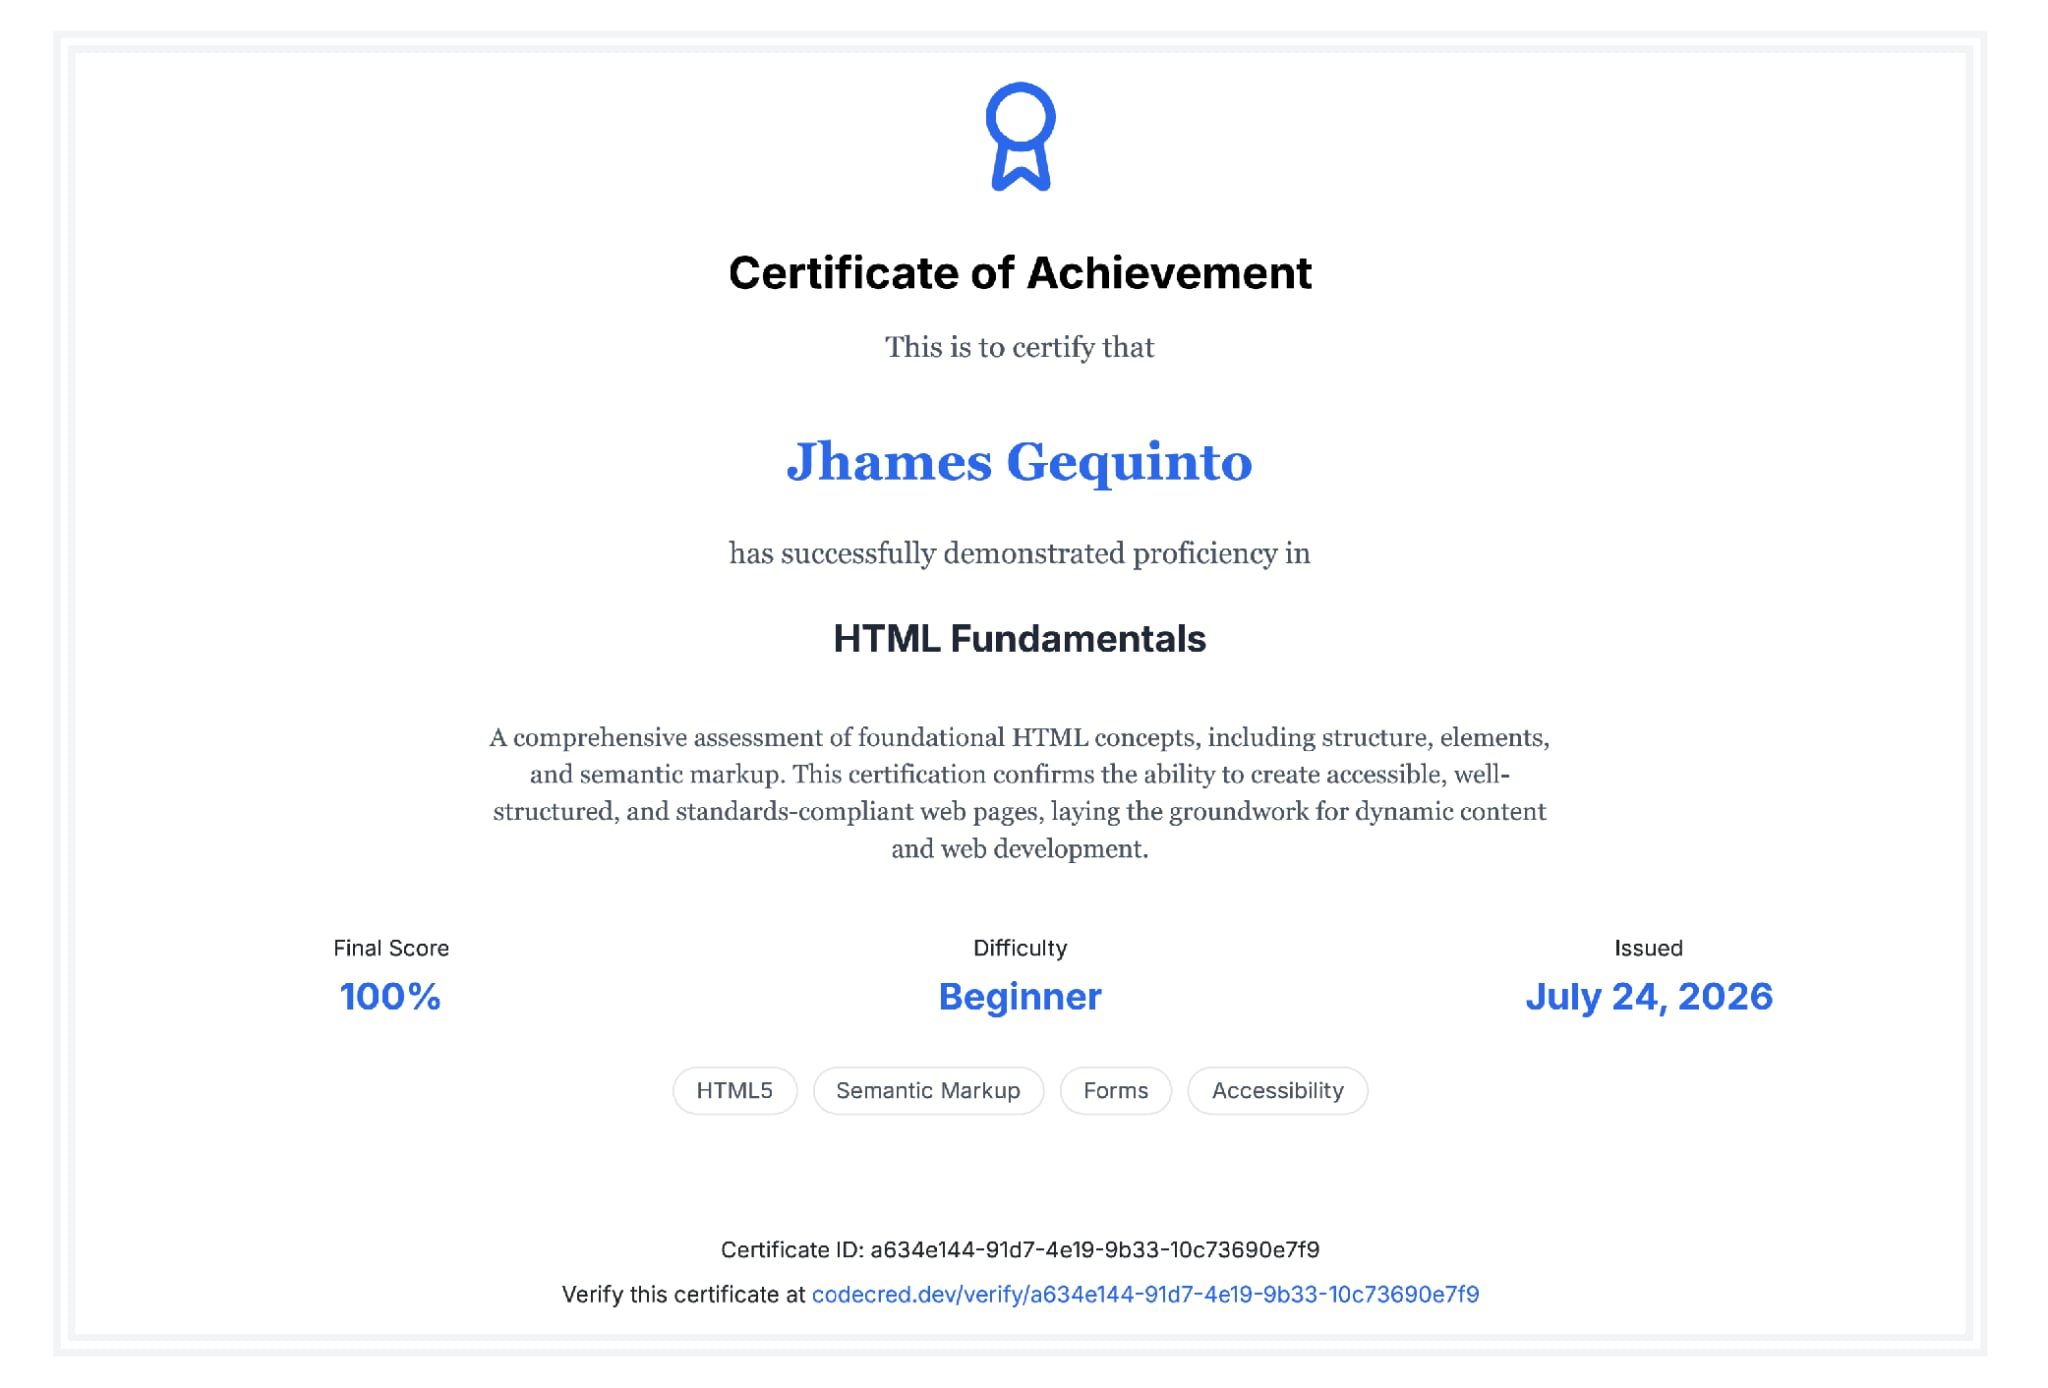Click the Difficulty label

point(1020,948)
